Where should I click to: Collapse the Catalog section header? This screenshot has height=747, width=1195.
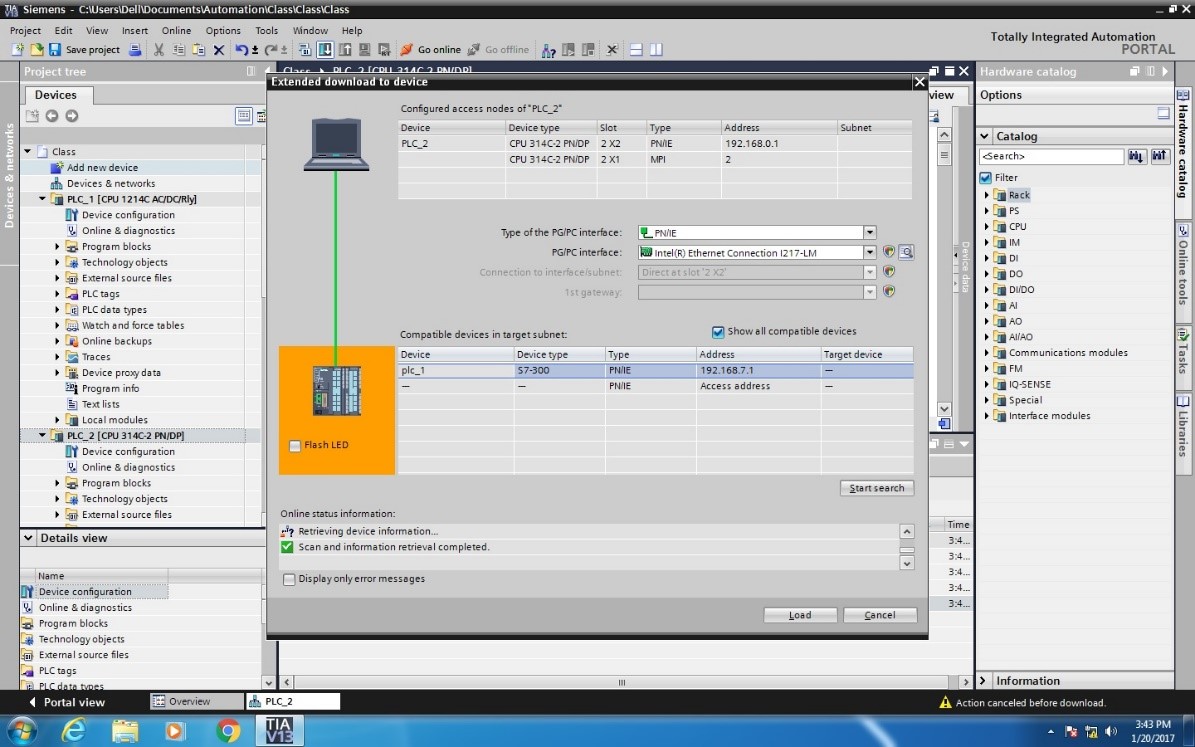coord(985,136)
